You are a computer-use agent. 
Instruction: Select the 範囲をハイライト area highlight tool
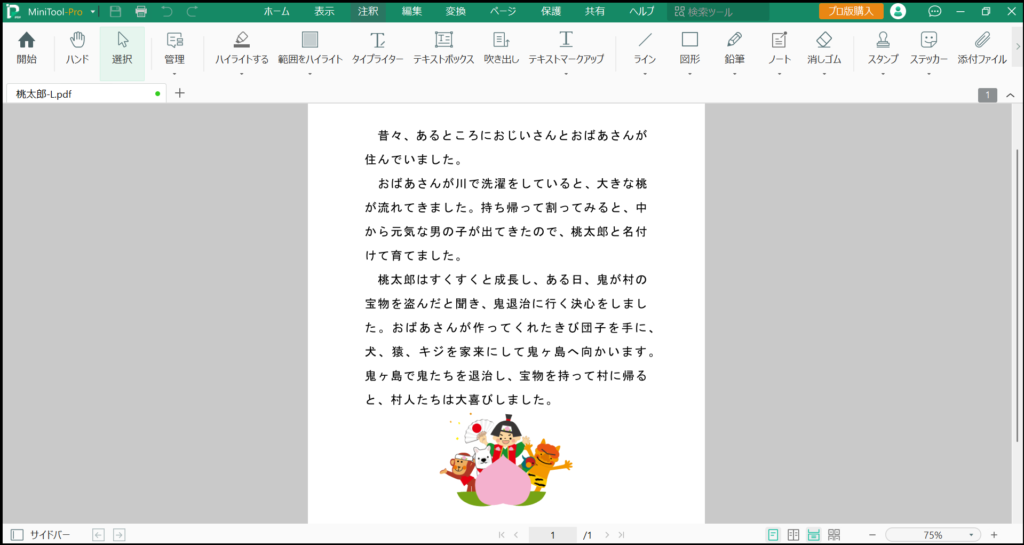click(x=310, y=49)
